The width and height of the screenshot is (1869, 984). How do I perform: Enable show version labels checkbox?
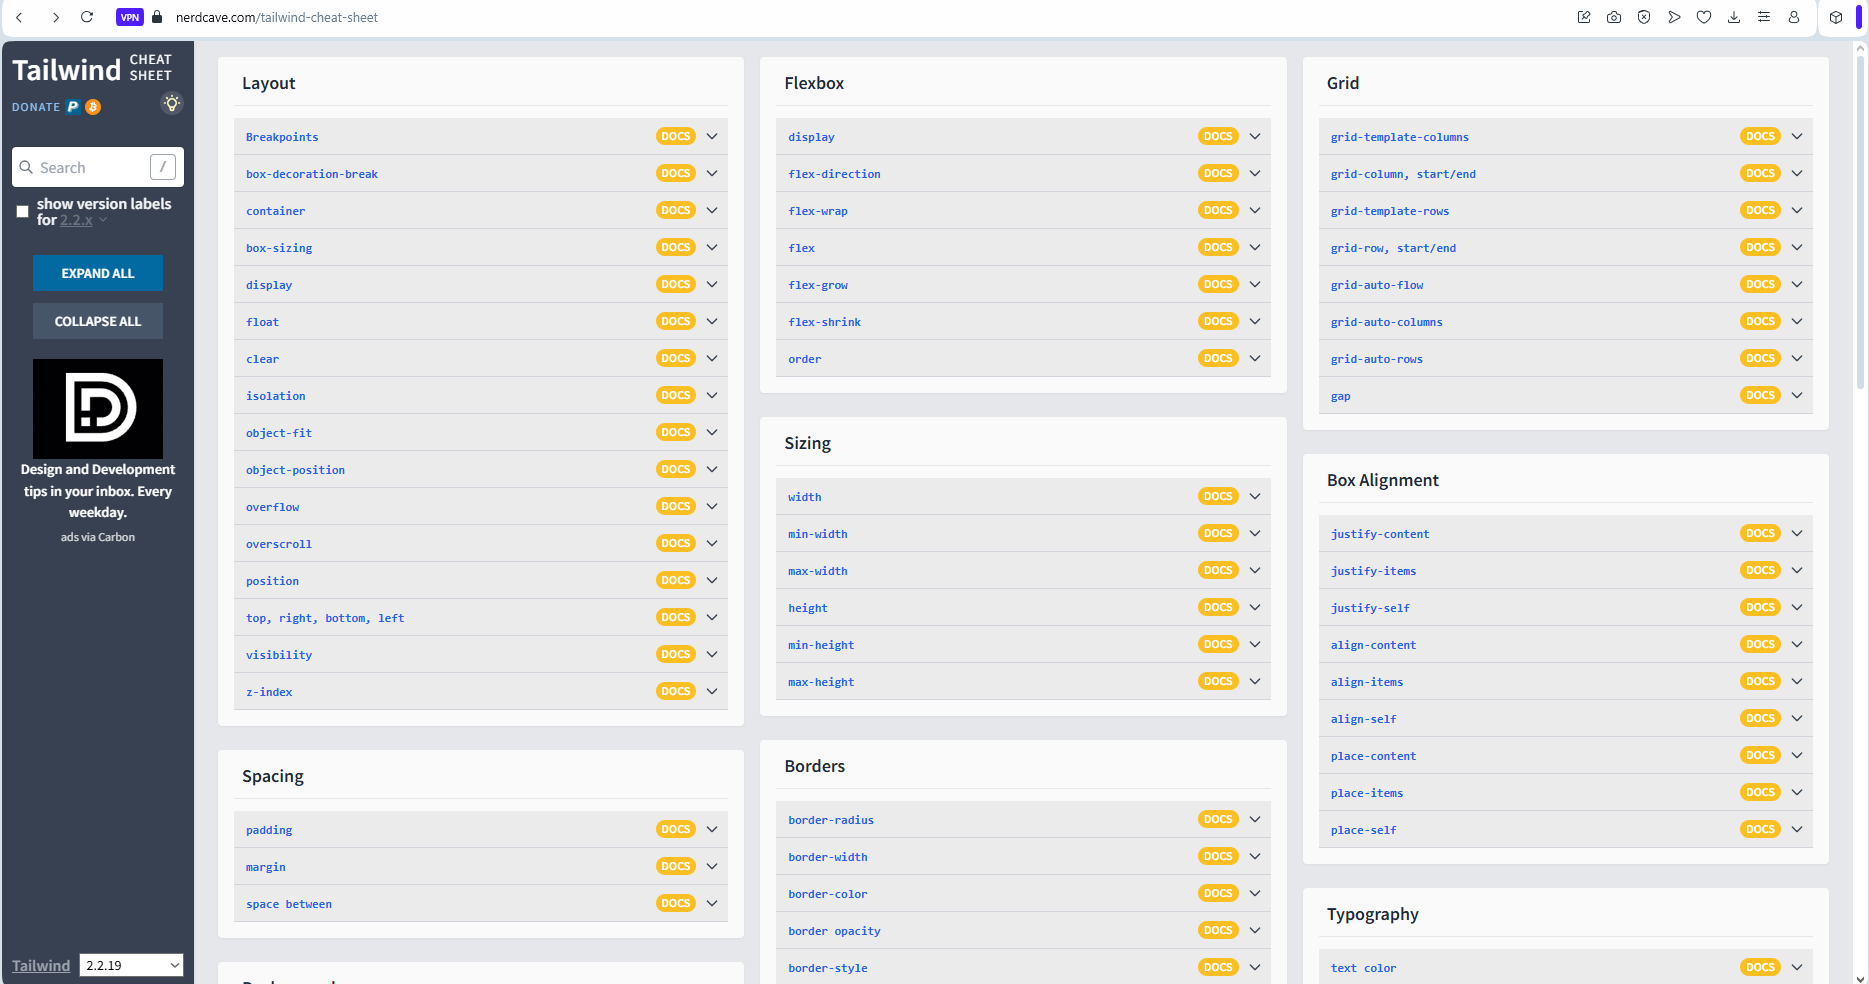22,212
